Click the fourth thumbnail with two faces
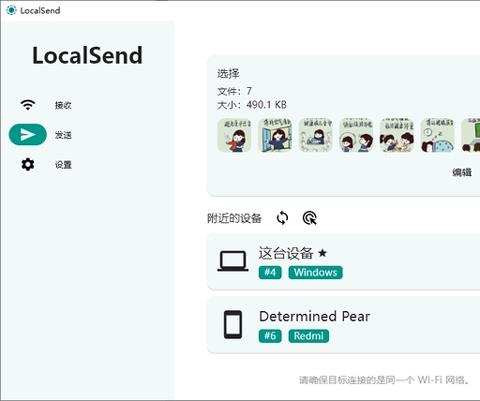 point(356,135)
